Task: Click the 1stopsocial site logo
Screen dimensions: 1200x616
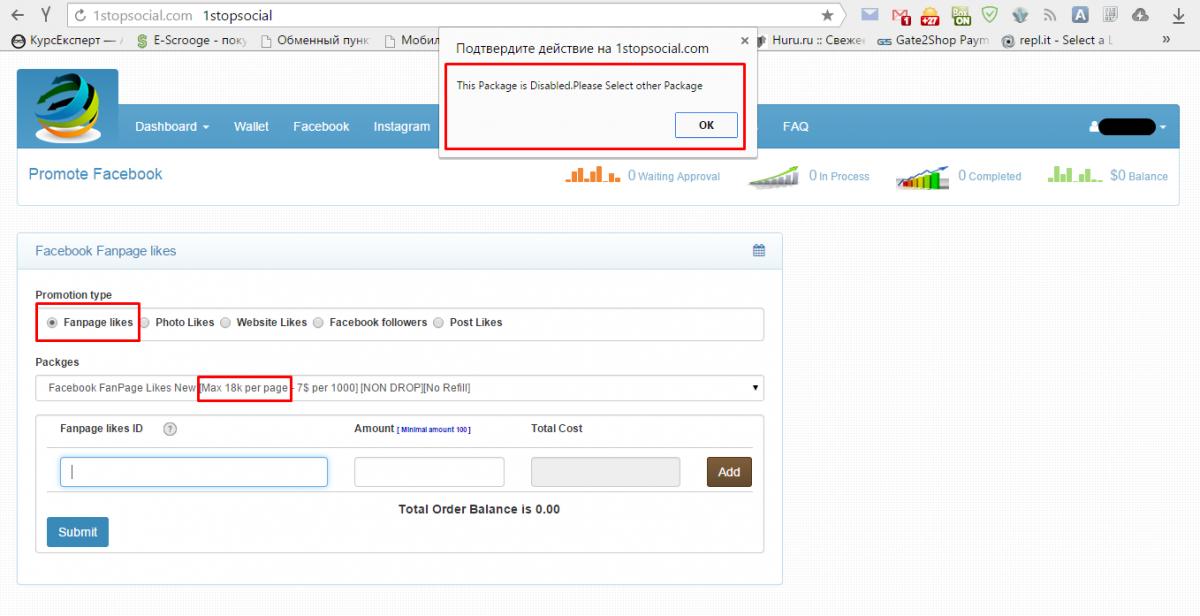Action: point(66,108)
